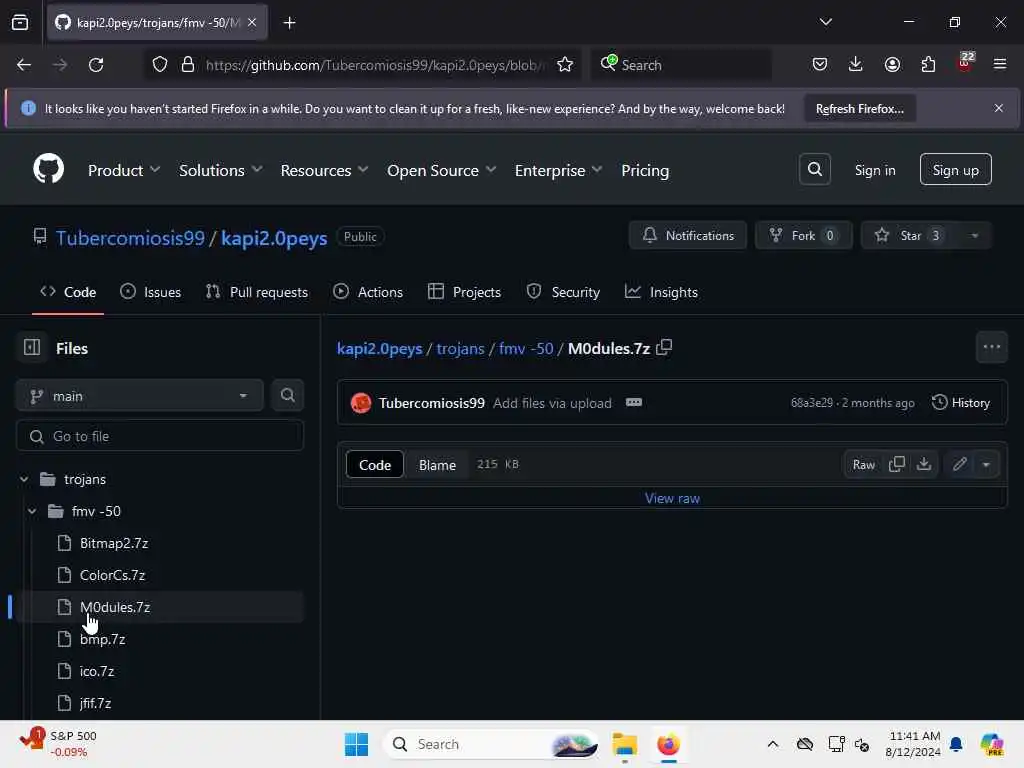Expand the Resources navigation menu
The width and height of the screenshot is (1024, 768).
click(x=325, y=170)
